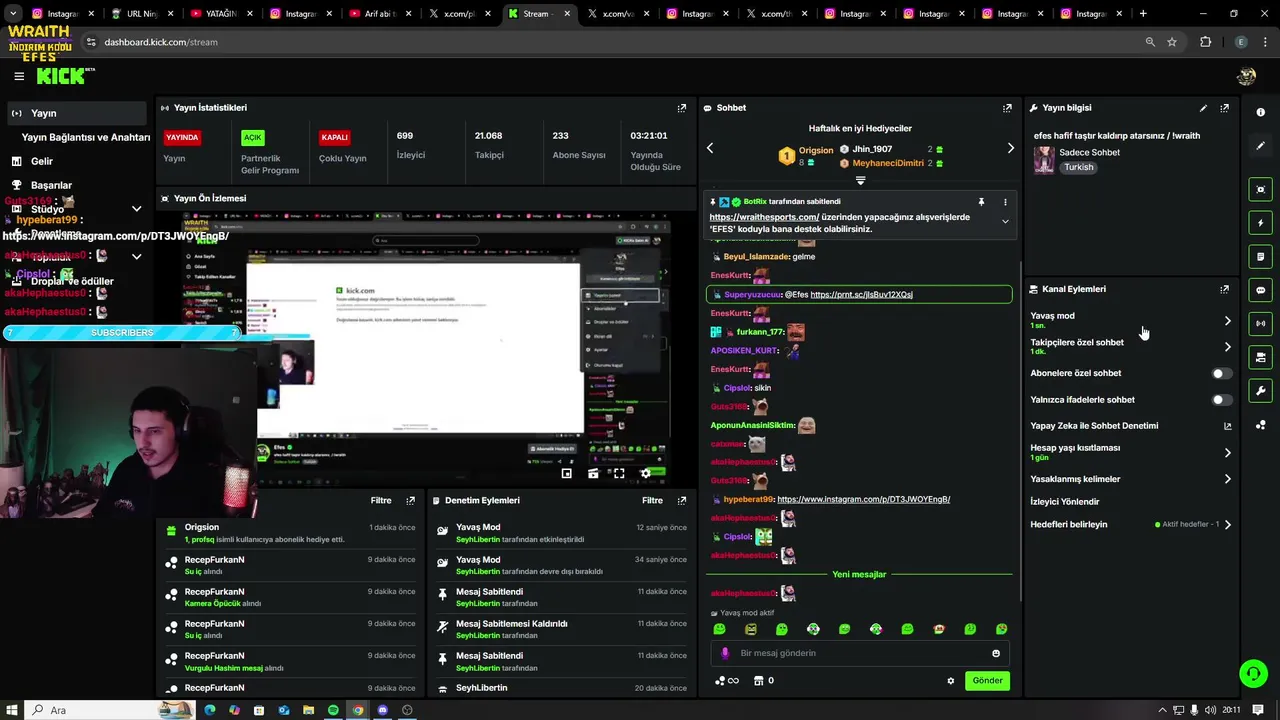The image size is (1280, 720).
Task: Open pinned message three-dot options
Action: [x=1005, y=202]
